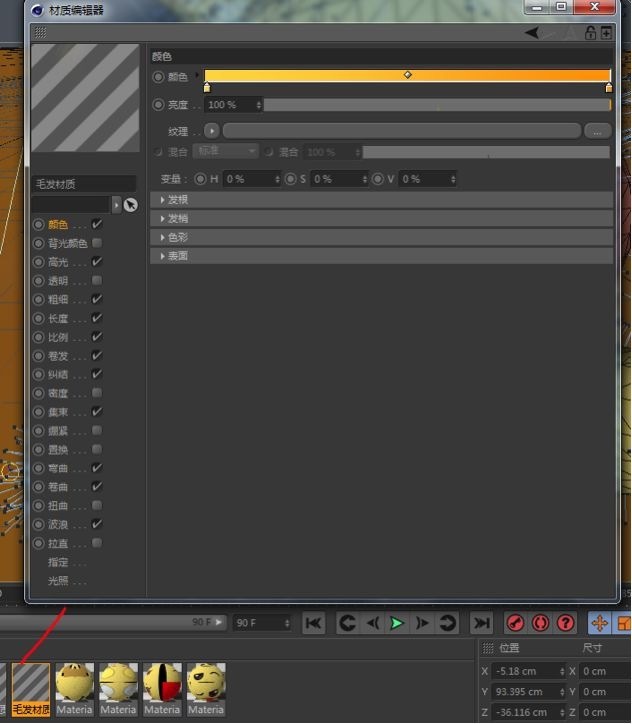Click the question mark keyframe selection icon
Image resolution: width=632 pixels, height=724 pixels.
click(565, 623)
